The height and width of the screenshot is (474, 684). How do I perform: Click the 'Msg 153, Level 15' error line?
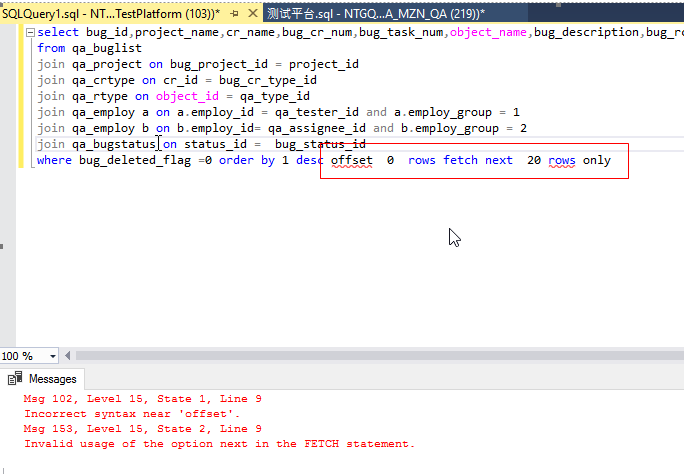143,429
